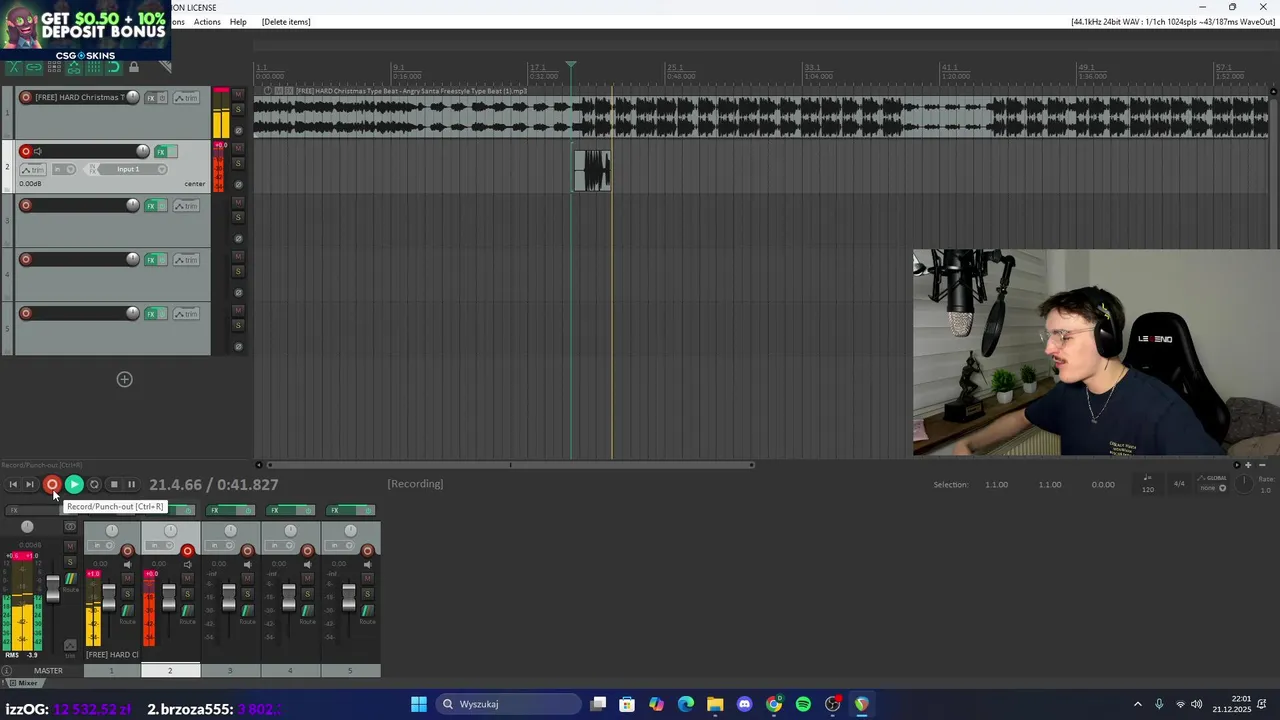Screen dimensions: 1280x720
Task: Toggle auto-crossfade toolbar icon
Action: (x=14, y=67)
